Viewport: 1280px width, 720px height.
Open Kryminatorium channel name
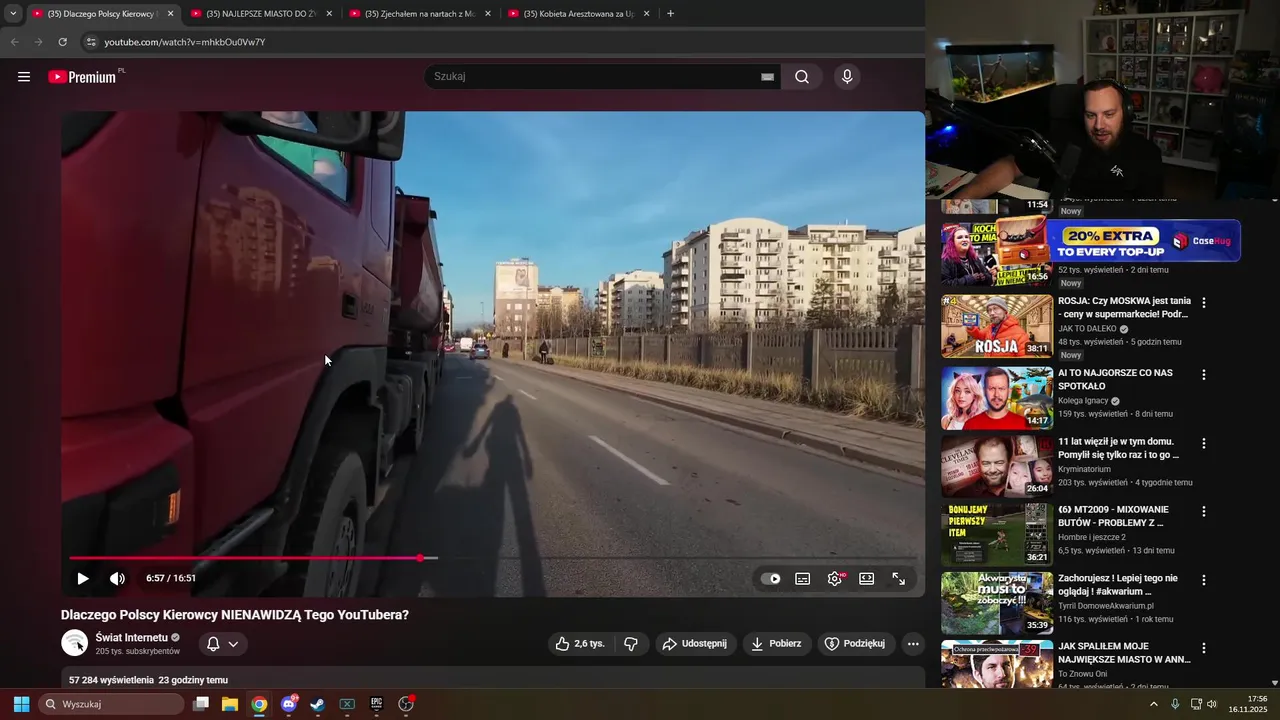[1084, 469]
